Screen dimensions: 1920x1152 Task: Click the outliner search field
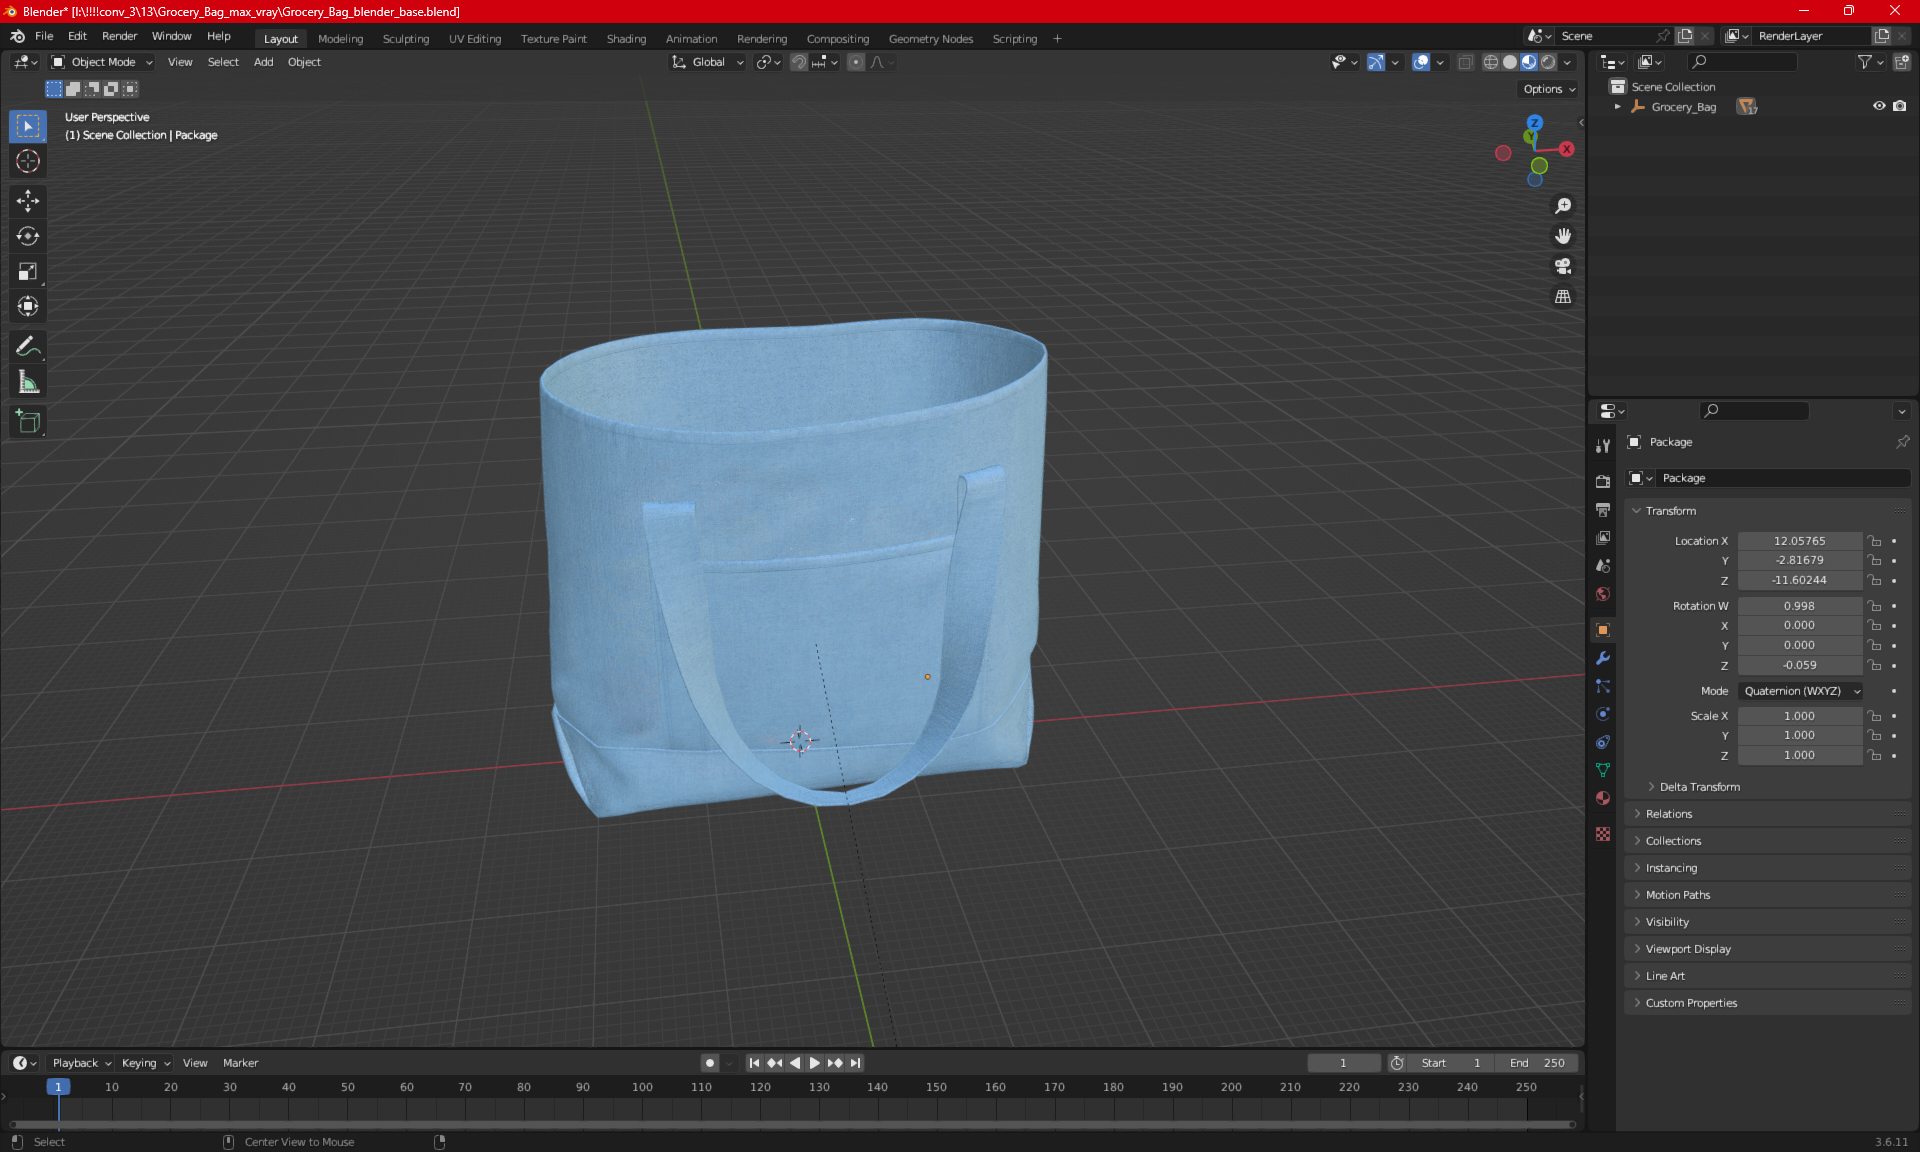pyautogui.click(x=1742, y=62)
